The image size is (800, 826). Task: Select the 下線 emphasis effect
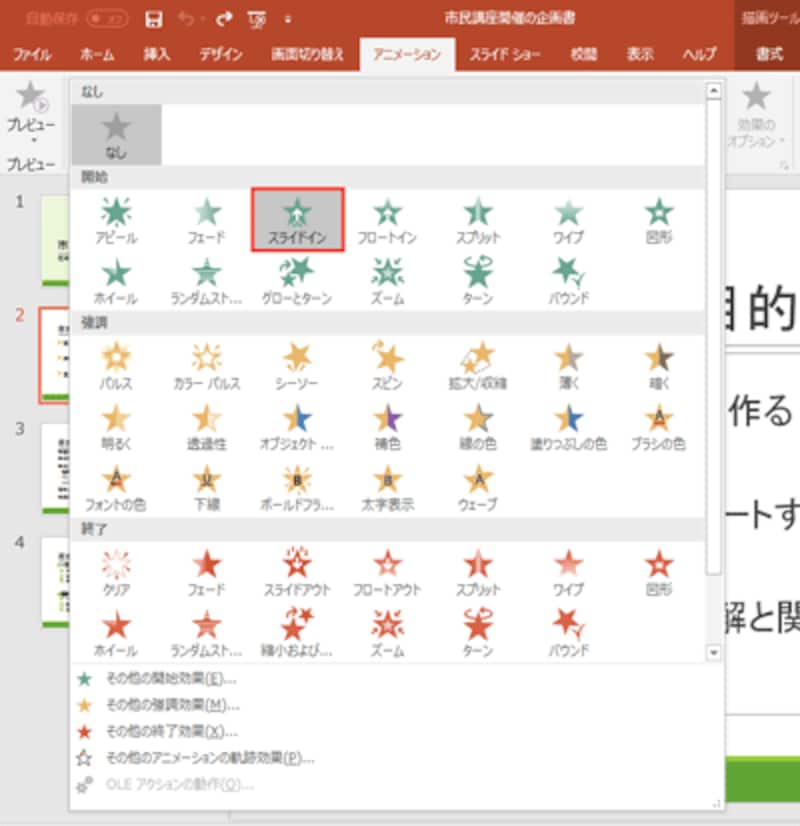coord(206,488)
